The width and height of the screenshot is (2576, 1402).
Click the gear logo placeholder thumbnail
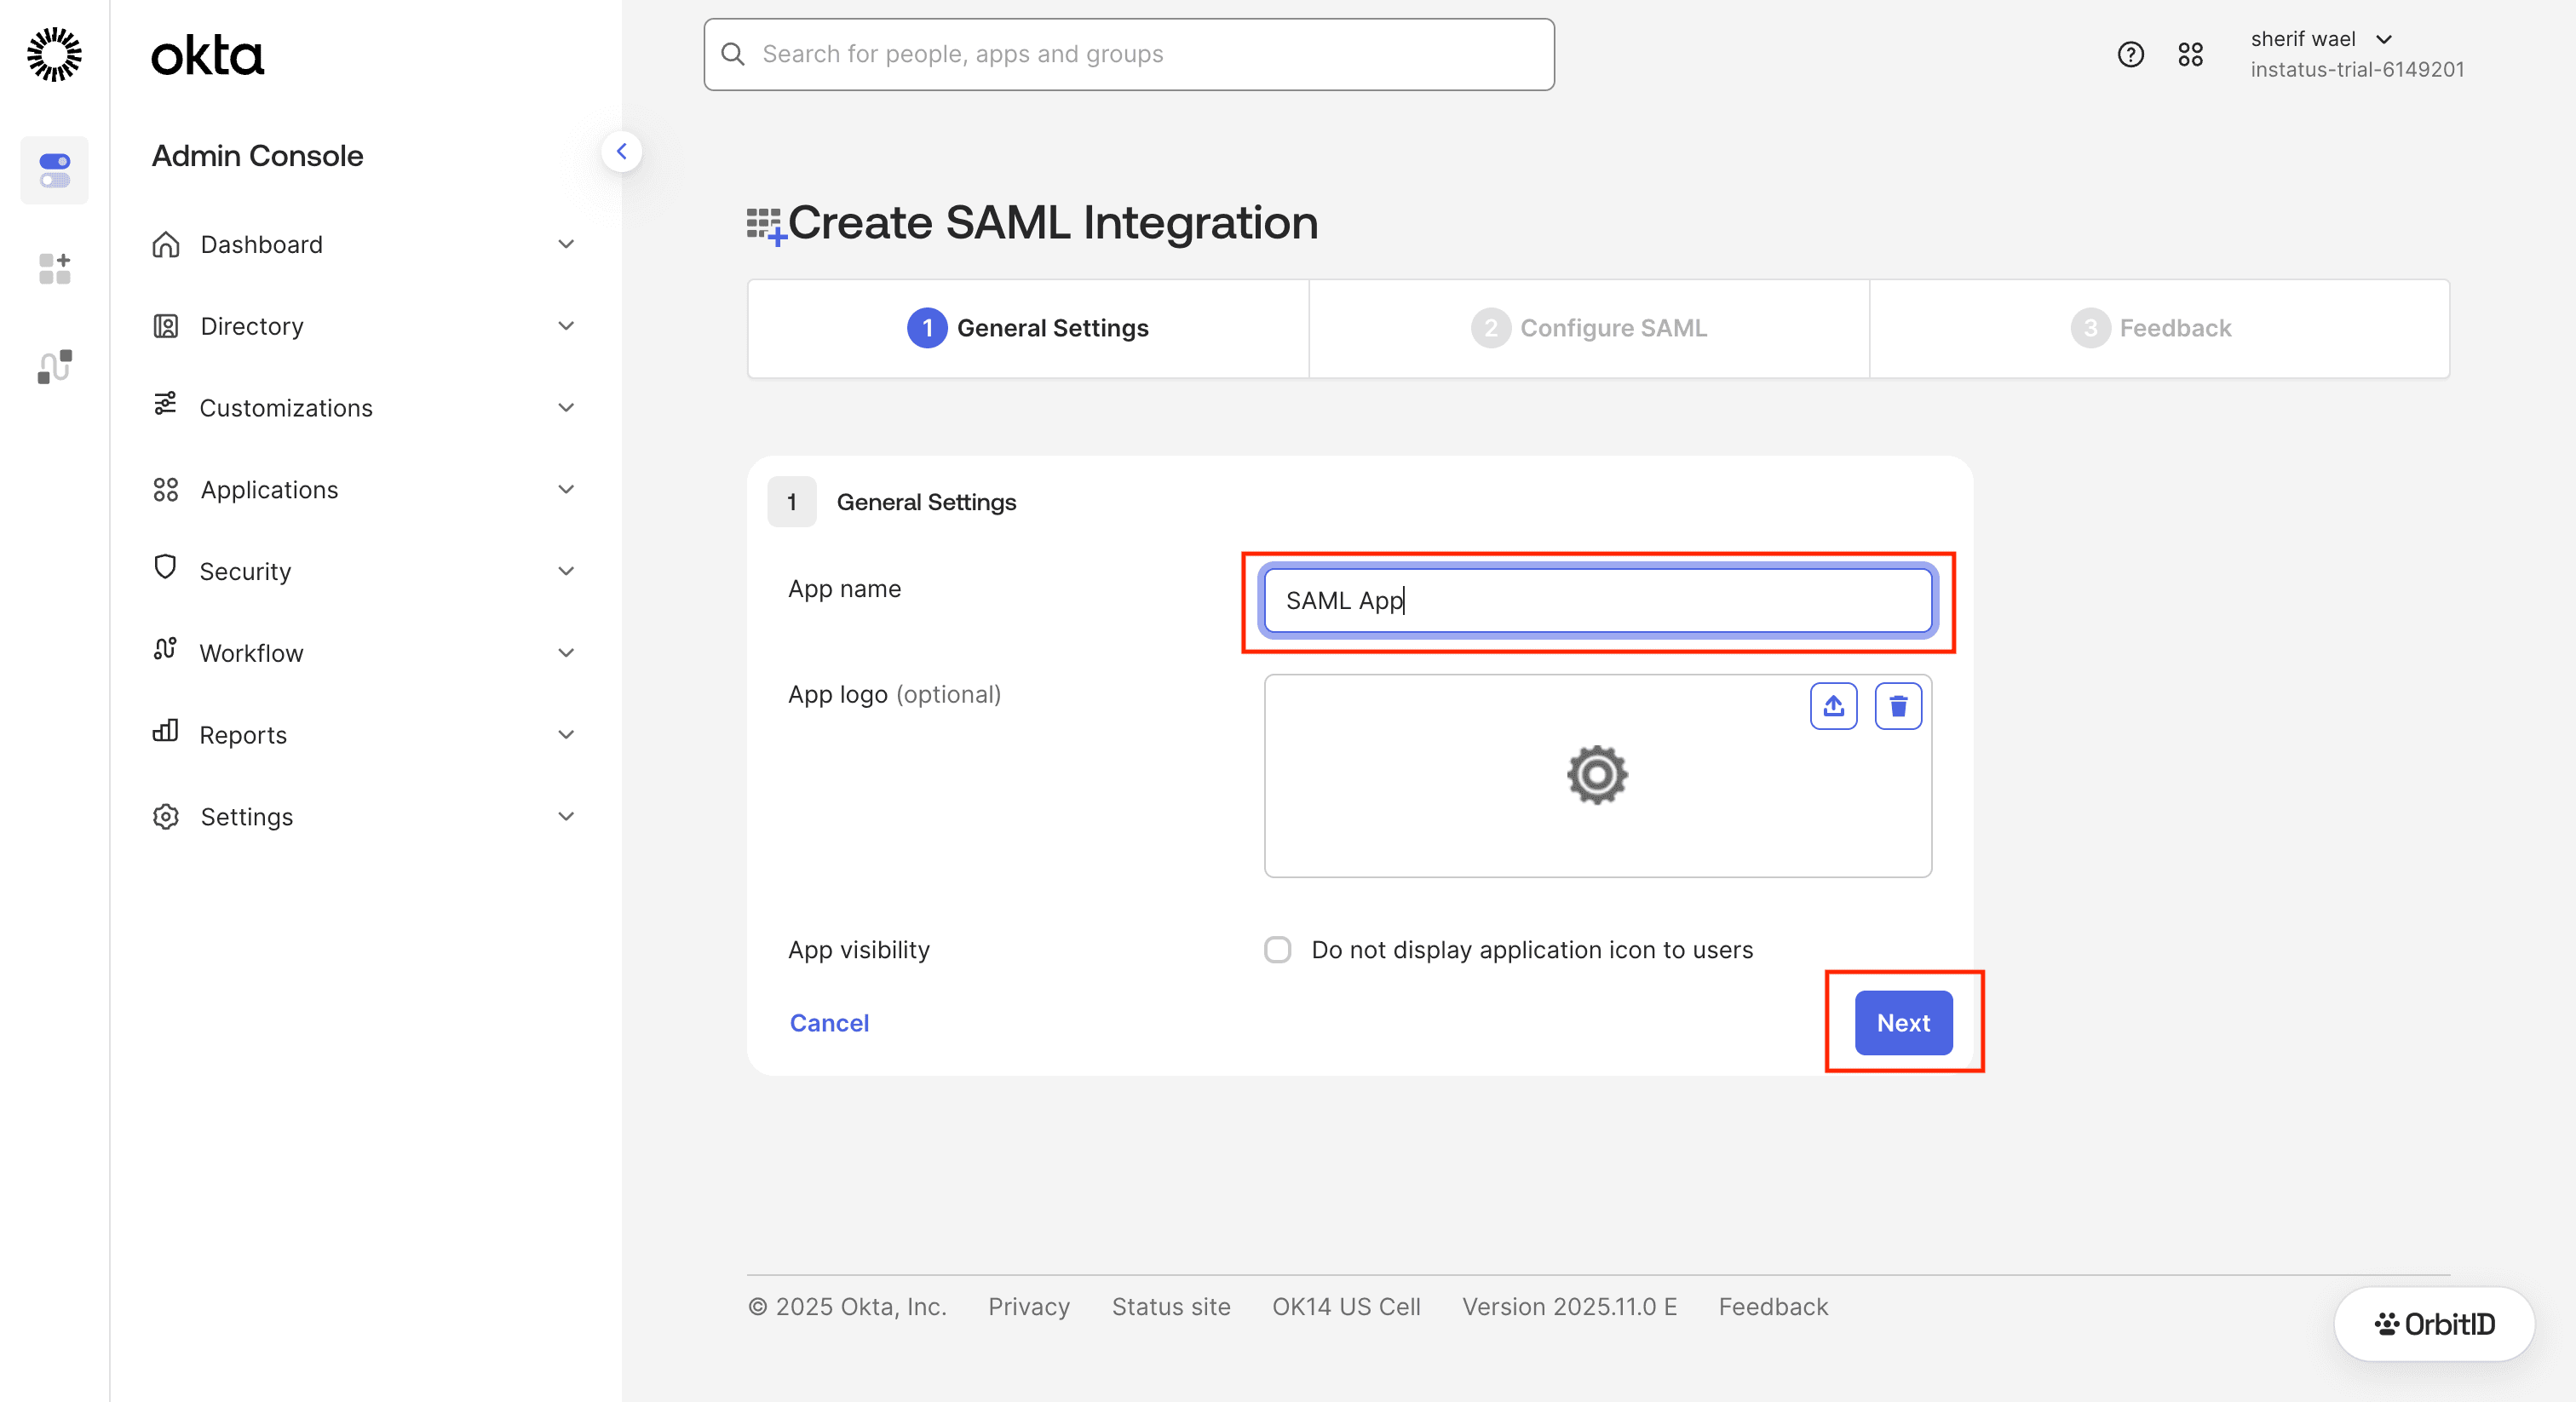coord(1597,775)
